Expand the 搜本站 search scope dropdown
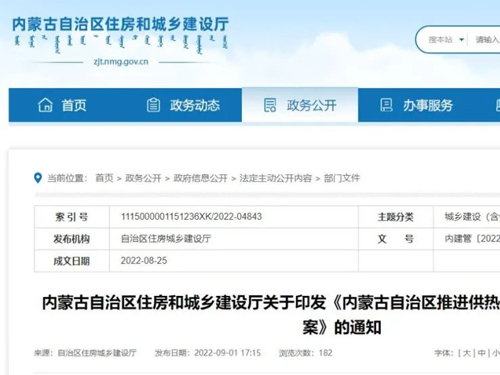500x375 pixels. click(x=446, y=40)
